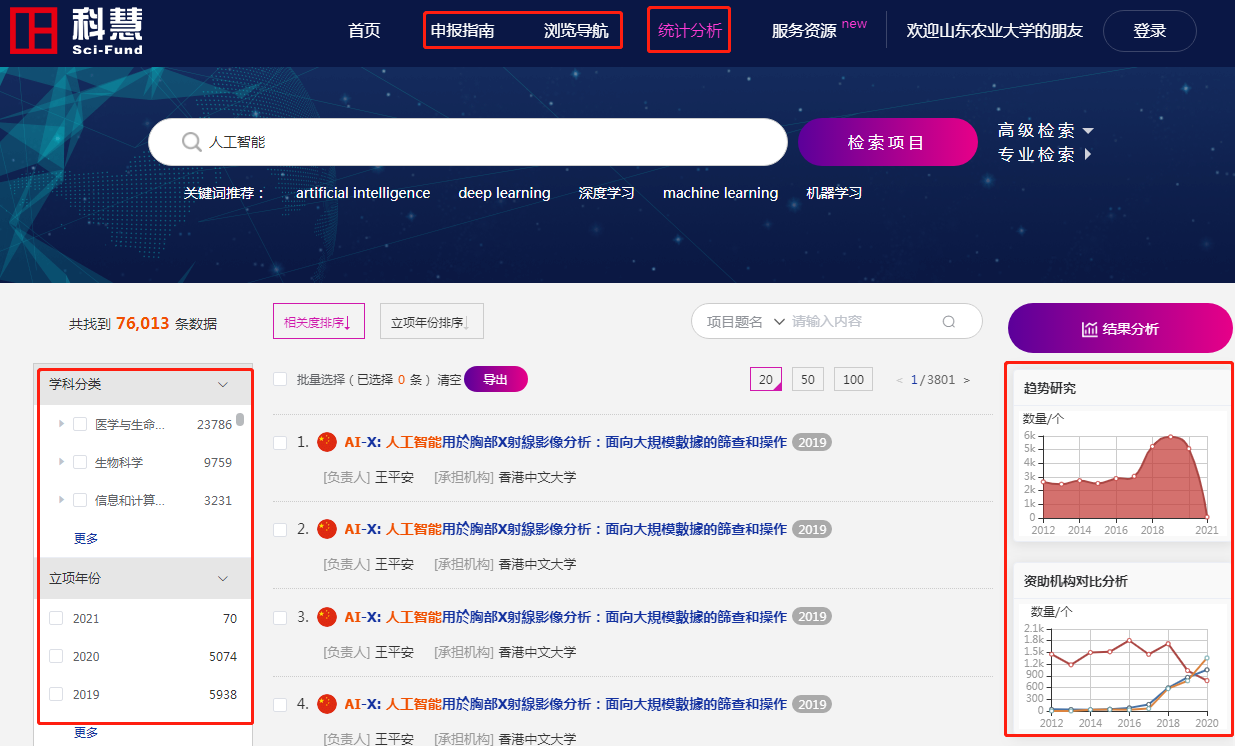Check the 2021 year filter checkbox

[57, 618]
